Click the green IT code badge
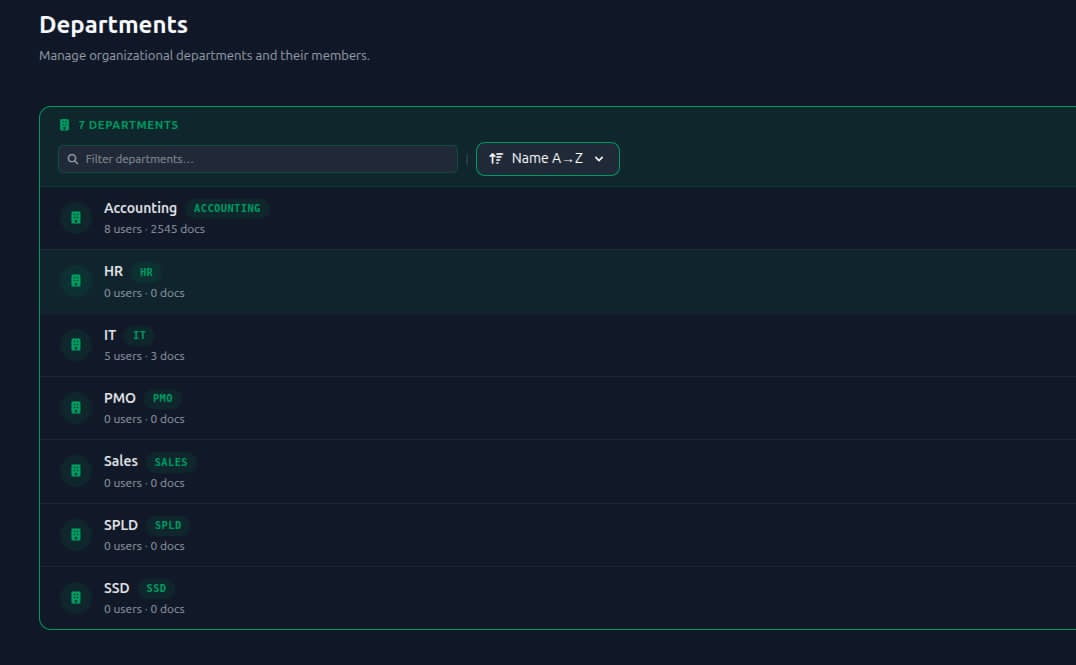1076x665 pixels. click(139, 335)
